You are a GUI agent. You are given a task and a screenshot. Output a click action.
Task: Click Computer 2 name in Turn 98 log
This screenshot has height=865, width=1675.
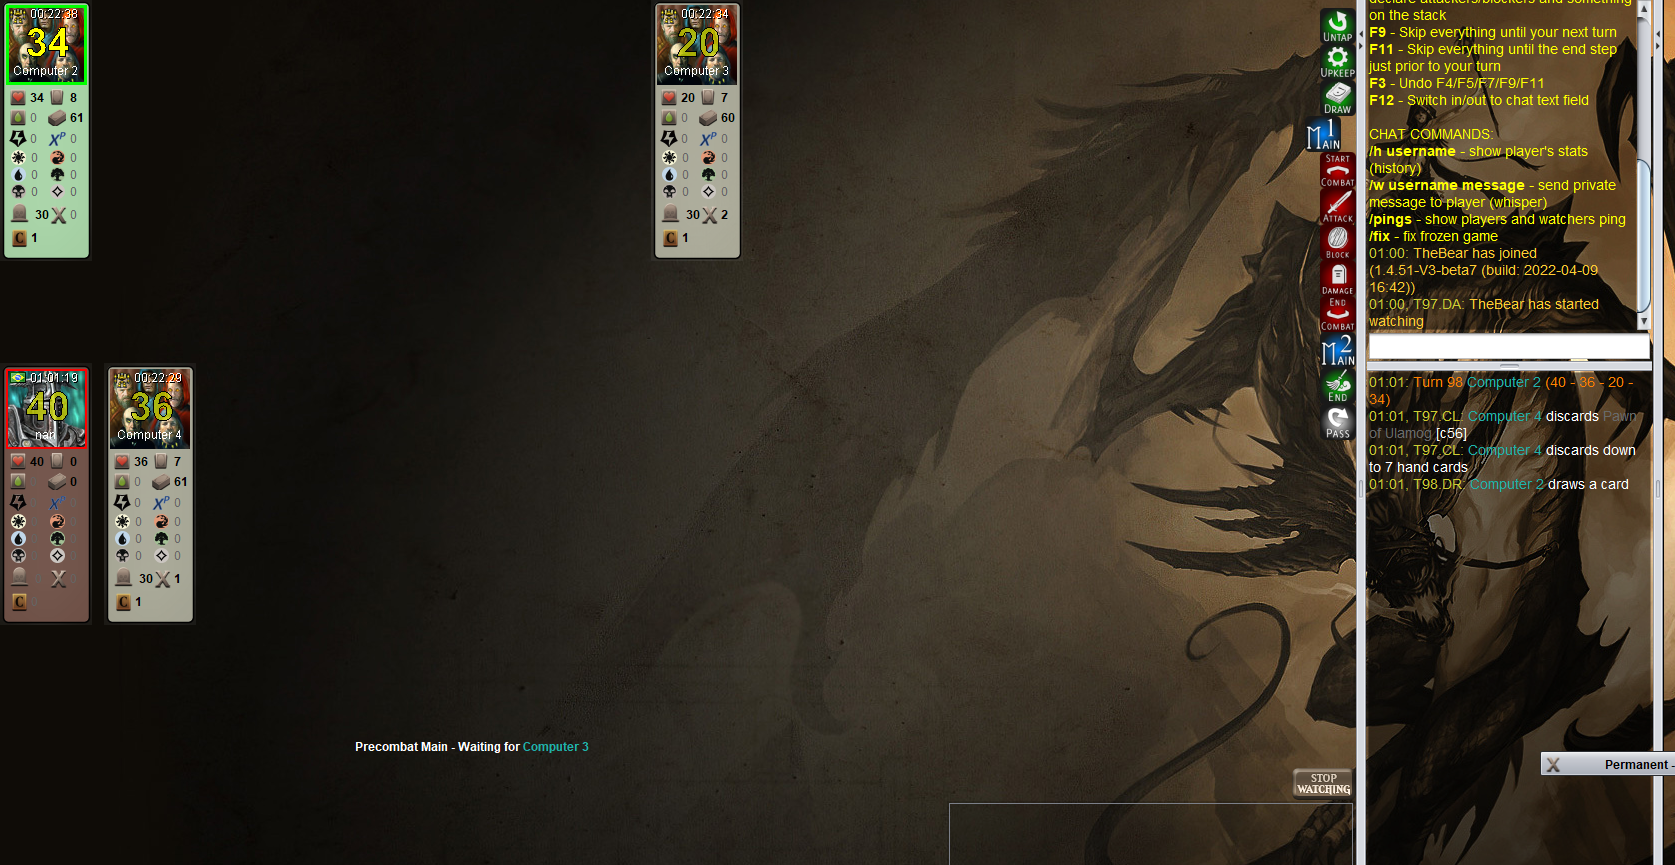[x=1504, y=382]
